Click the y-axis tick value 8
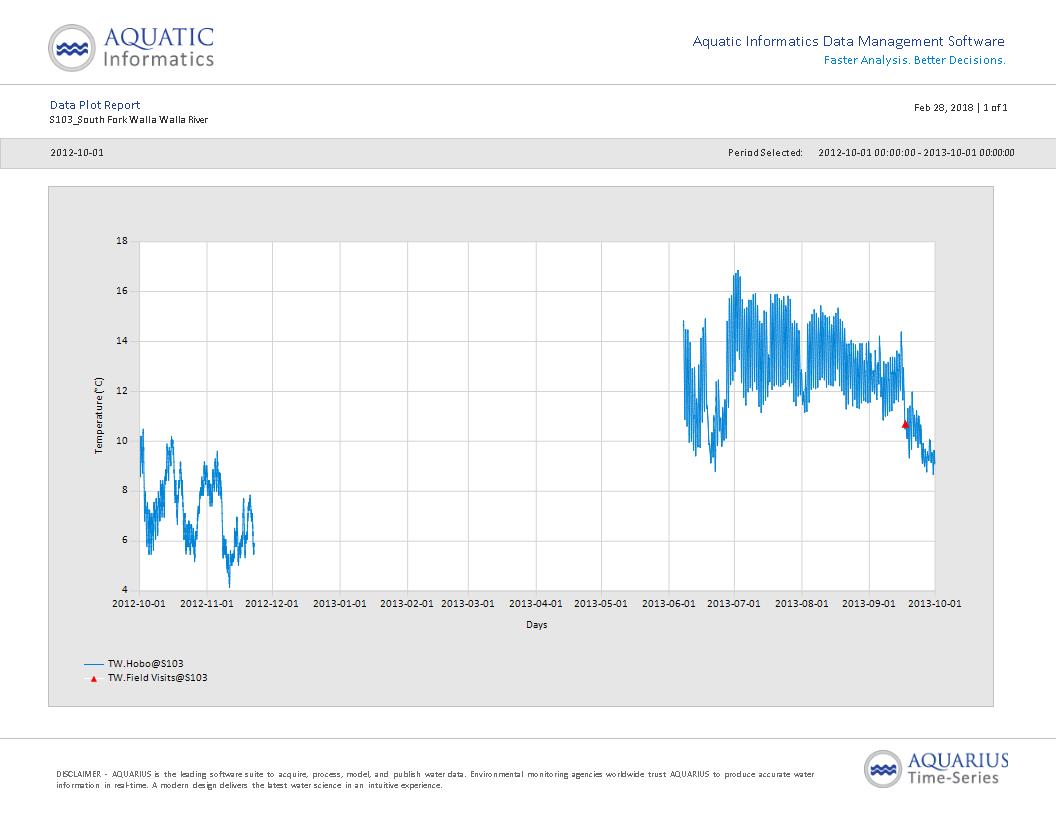1056x816 pixels. (125, 490)
